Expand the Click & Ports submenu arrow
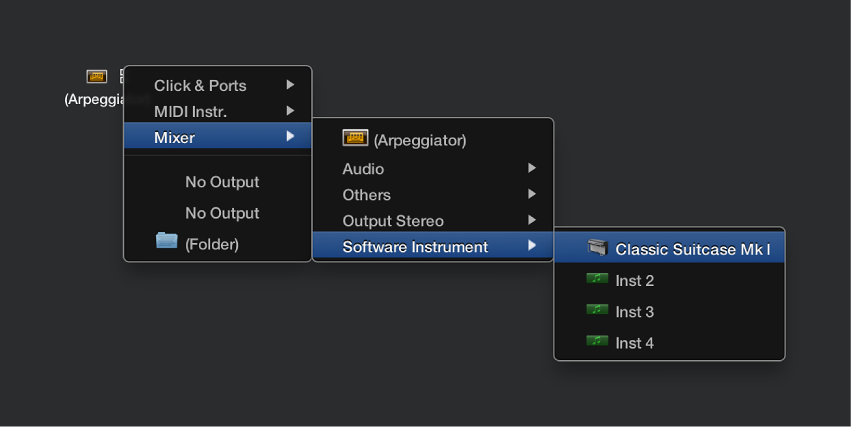Screen dimensions: 852x428 tap(290, 85)
